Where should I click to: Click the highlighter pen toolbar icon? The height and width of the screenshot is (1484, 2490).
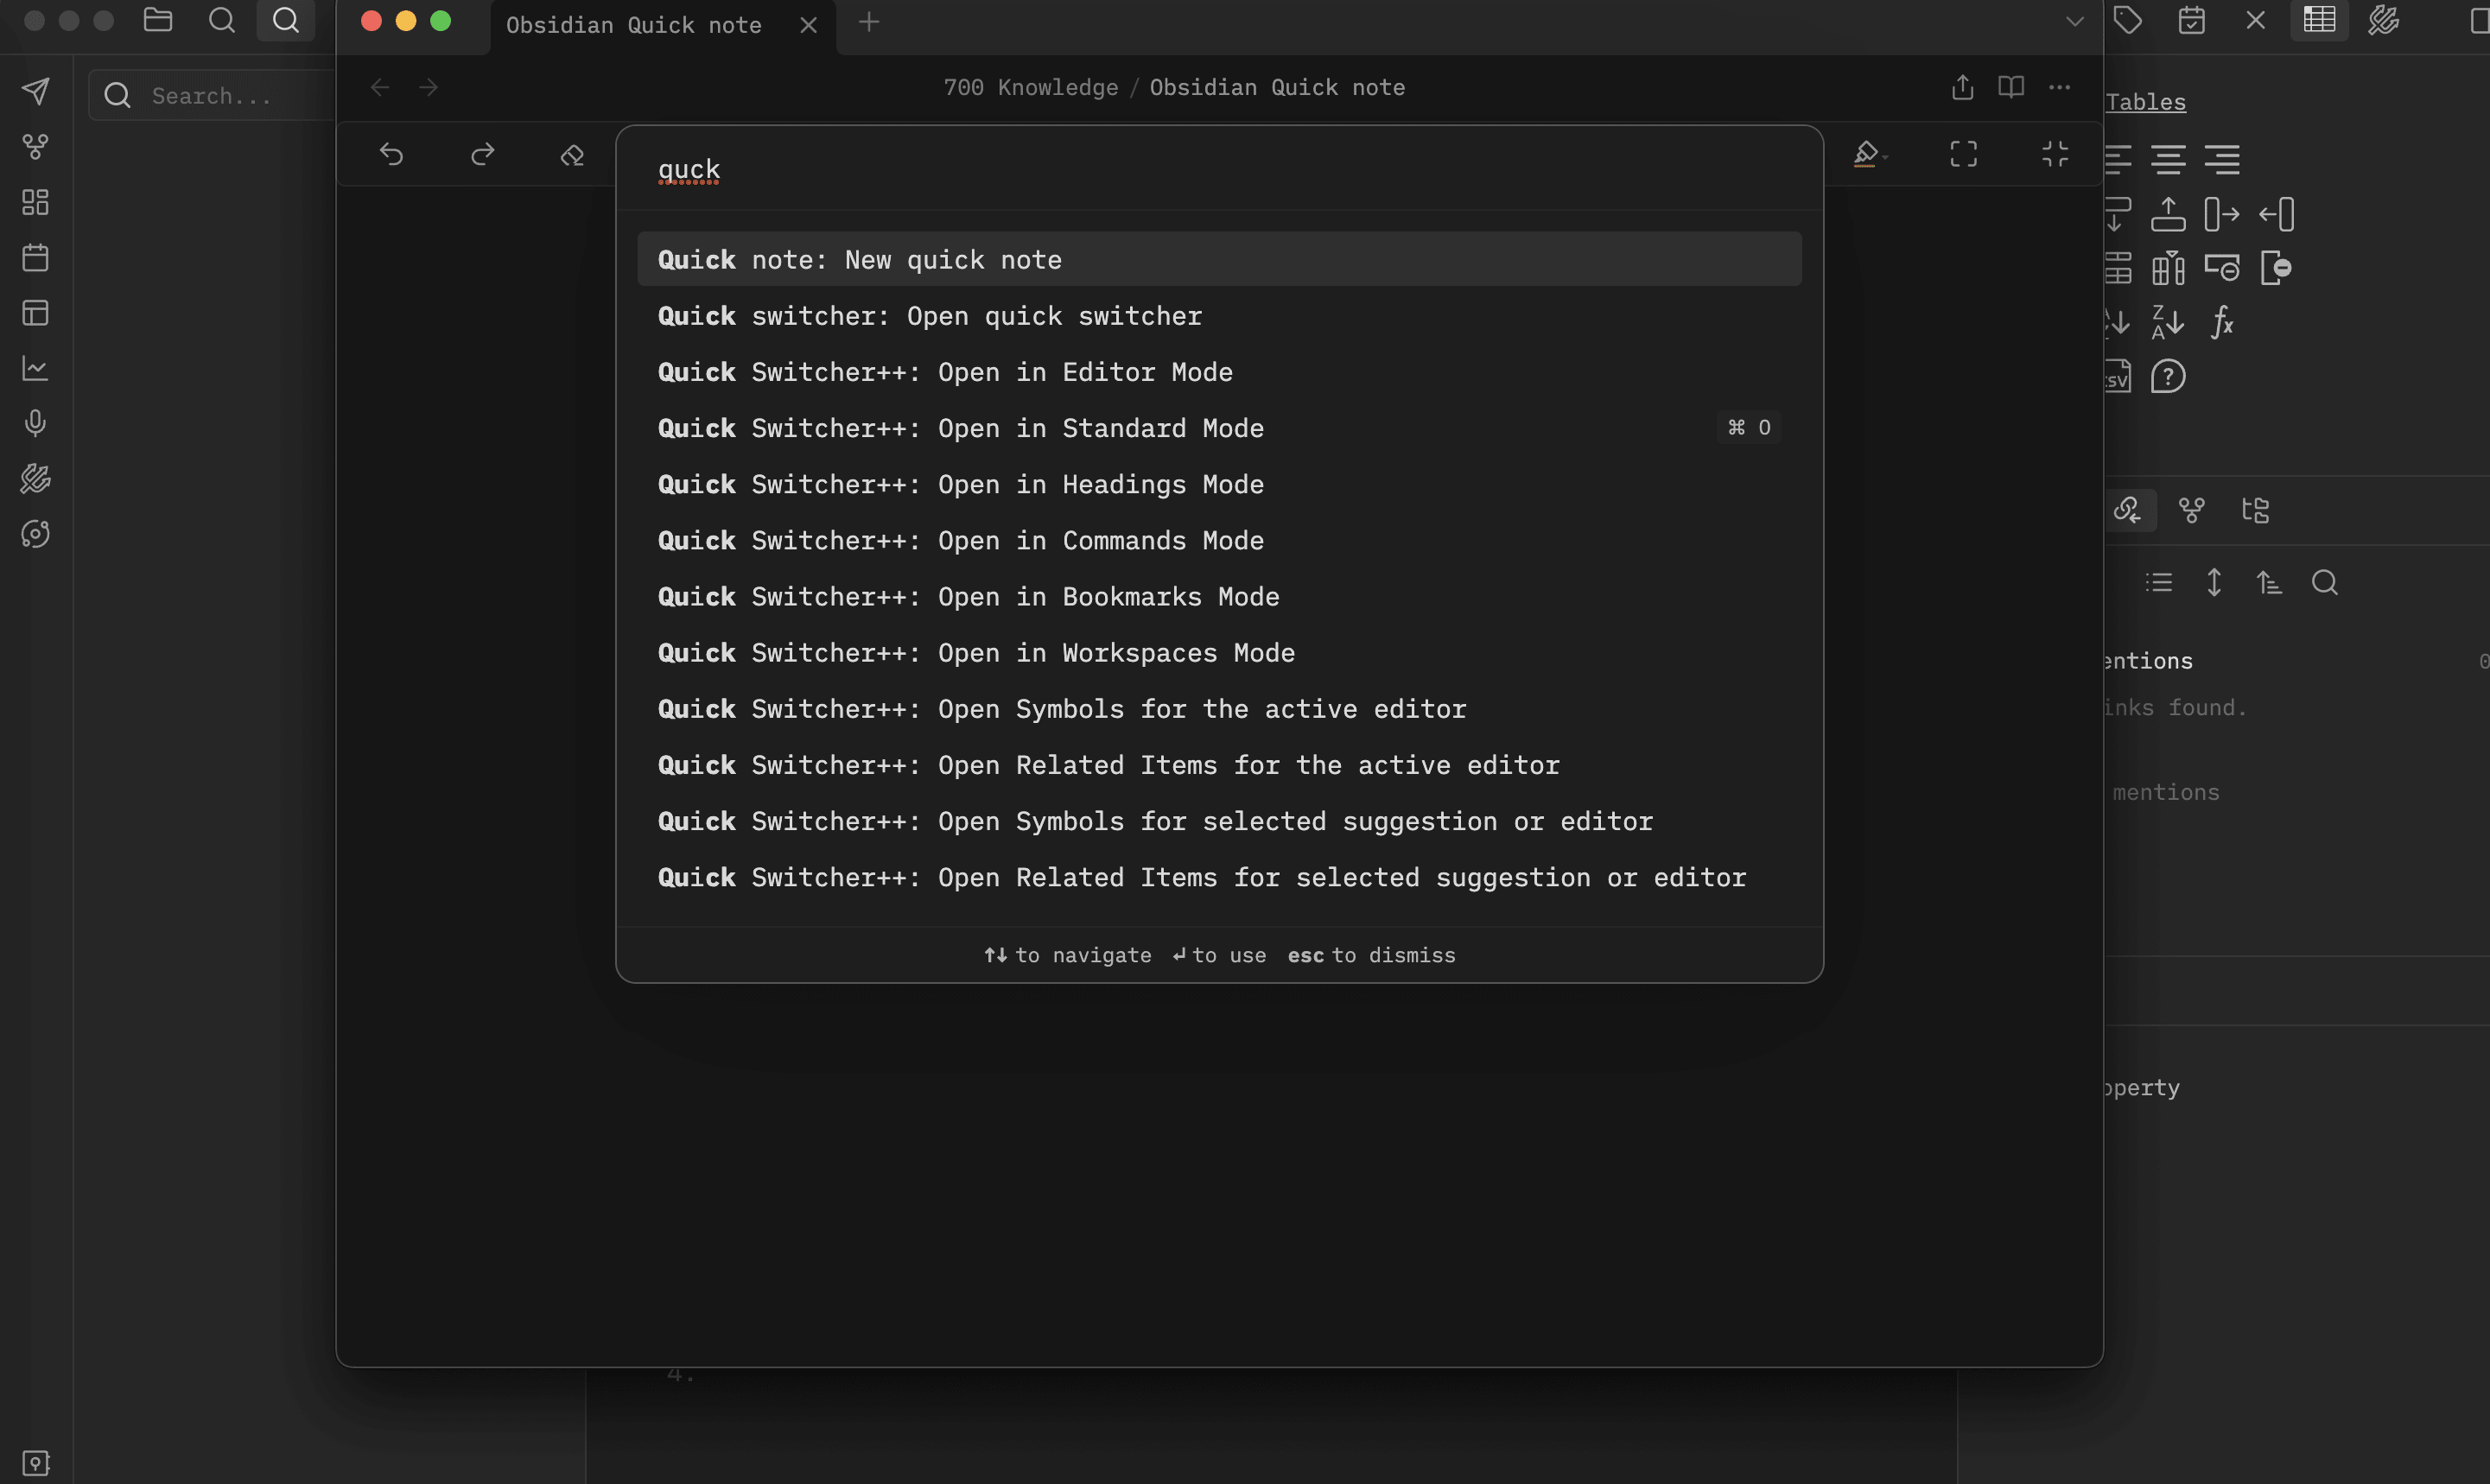[1867, 154]
